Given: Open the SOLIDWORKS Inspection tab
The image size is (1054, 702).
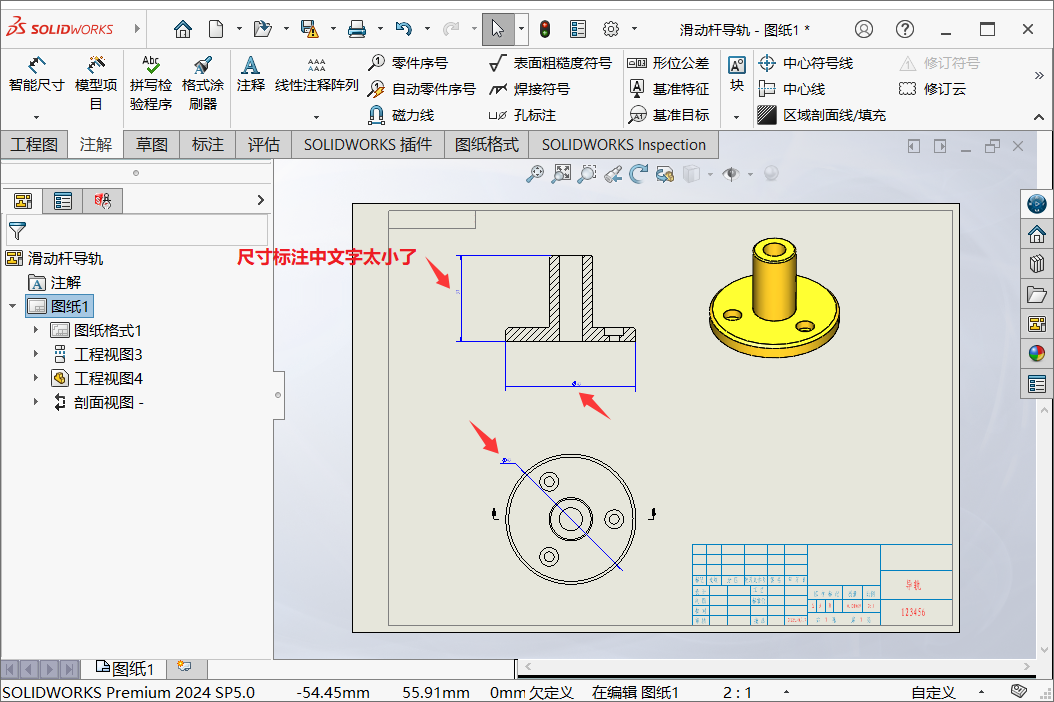Looking at the screenshot, I should 624,145.
